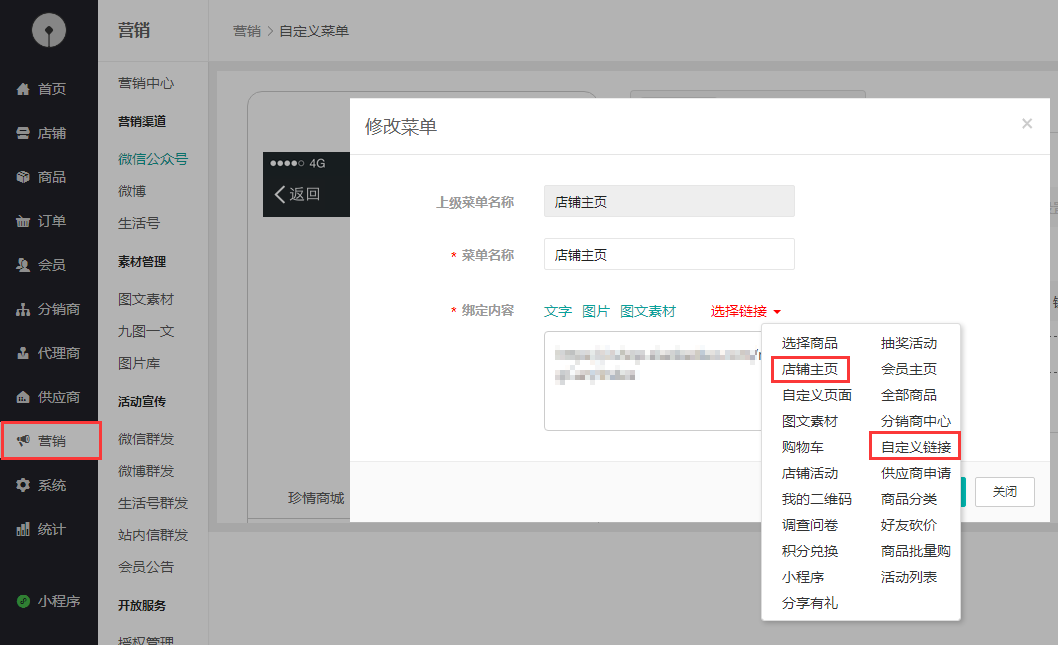The width and height of the screenshot is (1058, 645).
Task: Click the member icon beside 会员
Action: (23, 265)
